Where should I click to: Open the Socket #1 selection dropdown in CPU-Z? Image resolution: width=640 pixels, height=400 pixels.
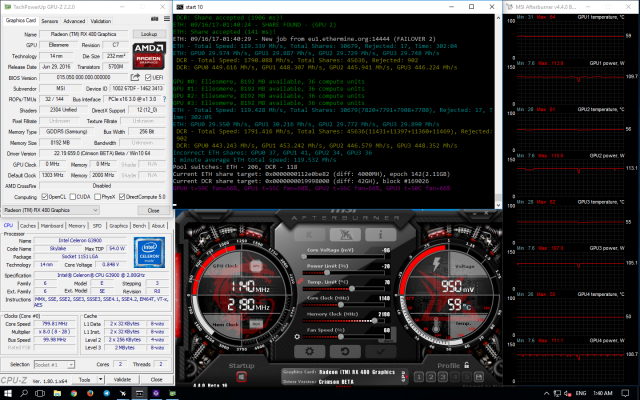pos(54,364)
